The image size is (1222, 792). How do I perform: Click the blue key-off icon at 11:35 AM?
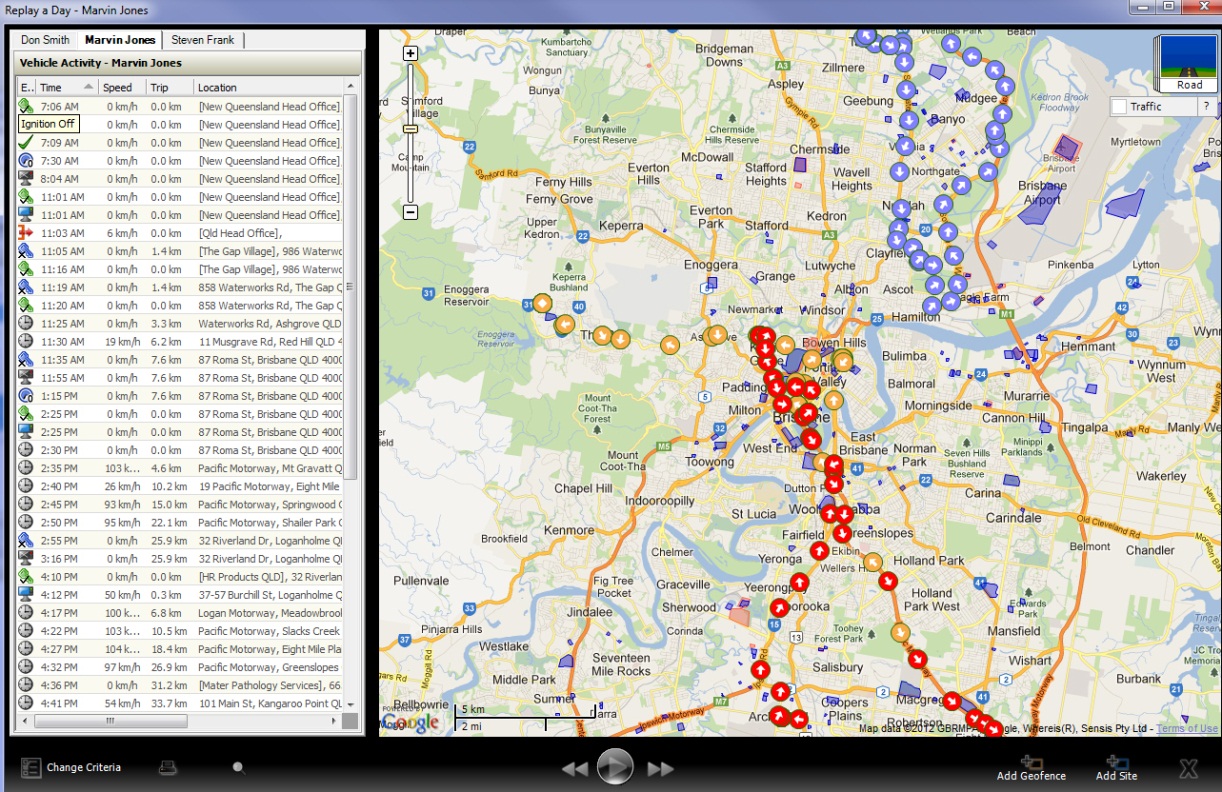click(x=27, y=359)
